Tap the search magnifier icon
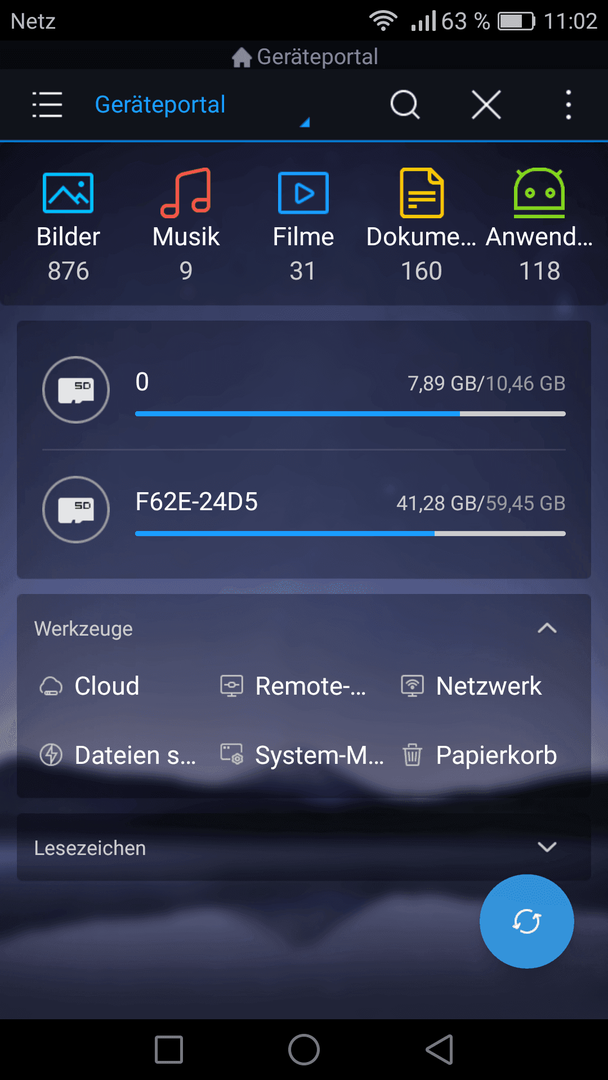The image size is (608, 1080). coord(405,105)
